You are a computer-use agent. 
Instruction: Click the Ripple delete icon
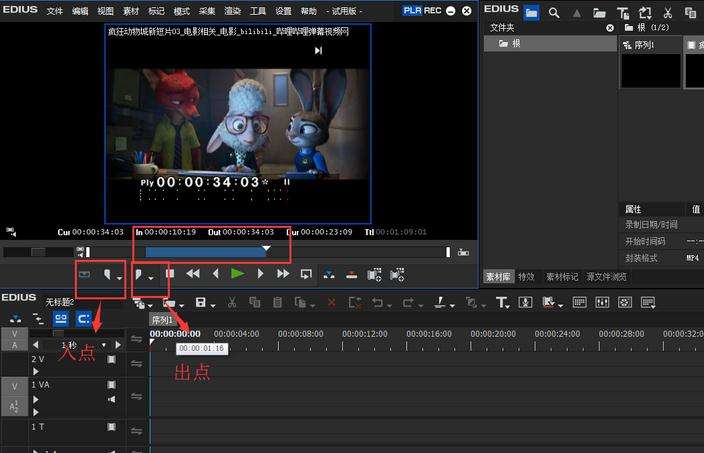(x=355, y=303)
